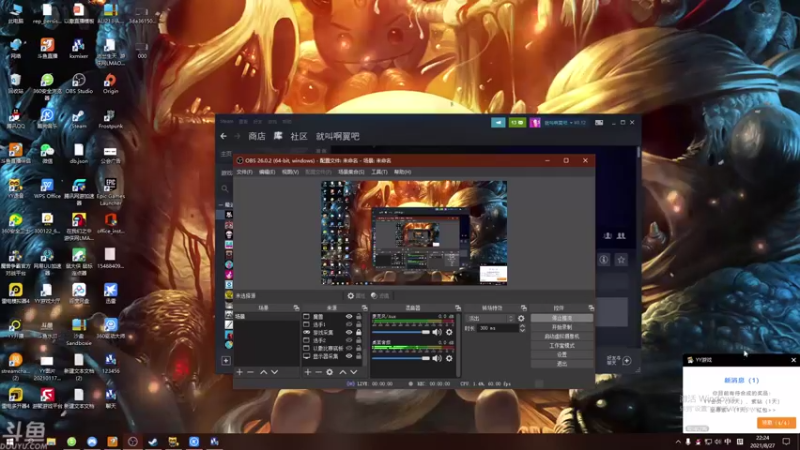Toggle visibility of 选手1 source

click(x=349, y=324)
